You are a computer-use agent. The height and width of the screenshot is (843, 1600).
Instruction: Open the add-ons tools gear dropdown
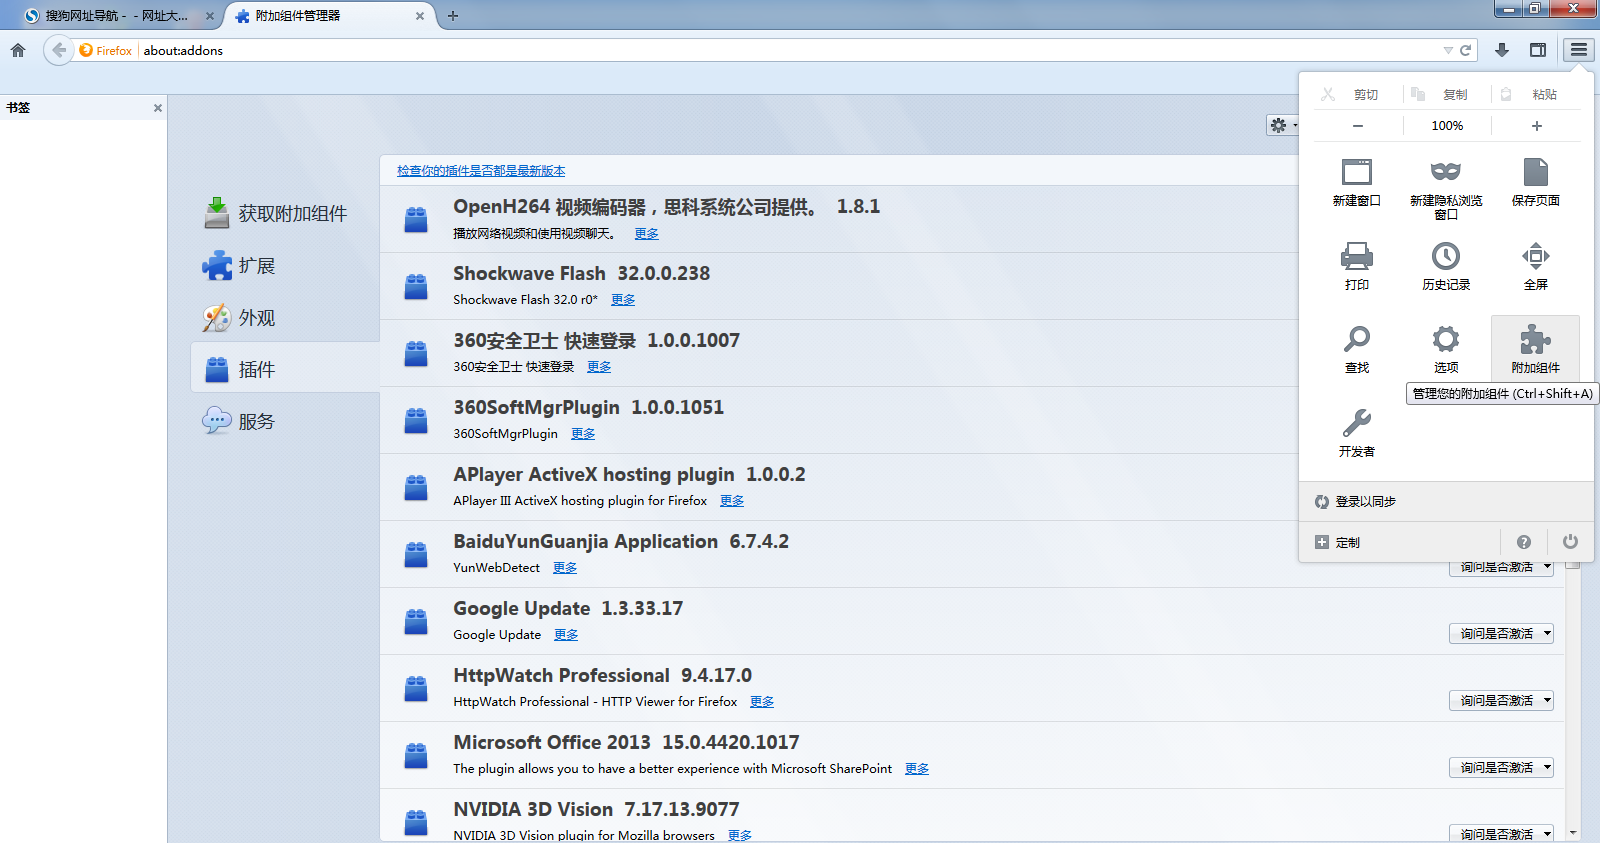pyautogui.click(x=1282, y=125)
